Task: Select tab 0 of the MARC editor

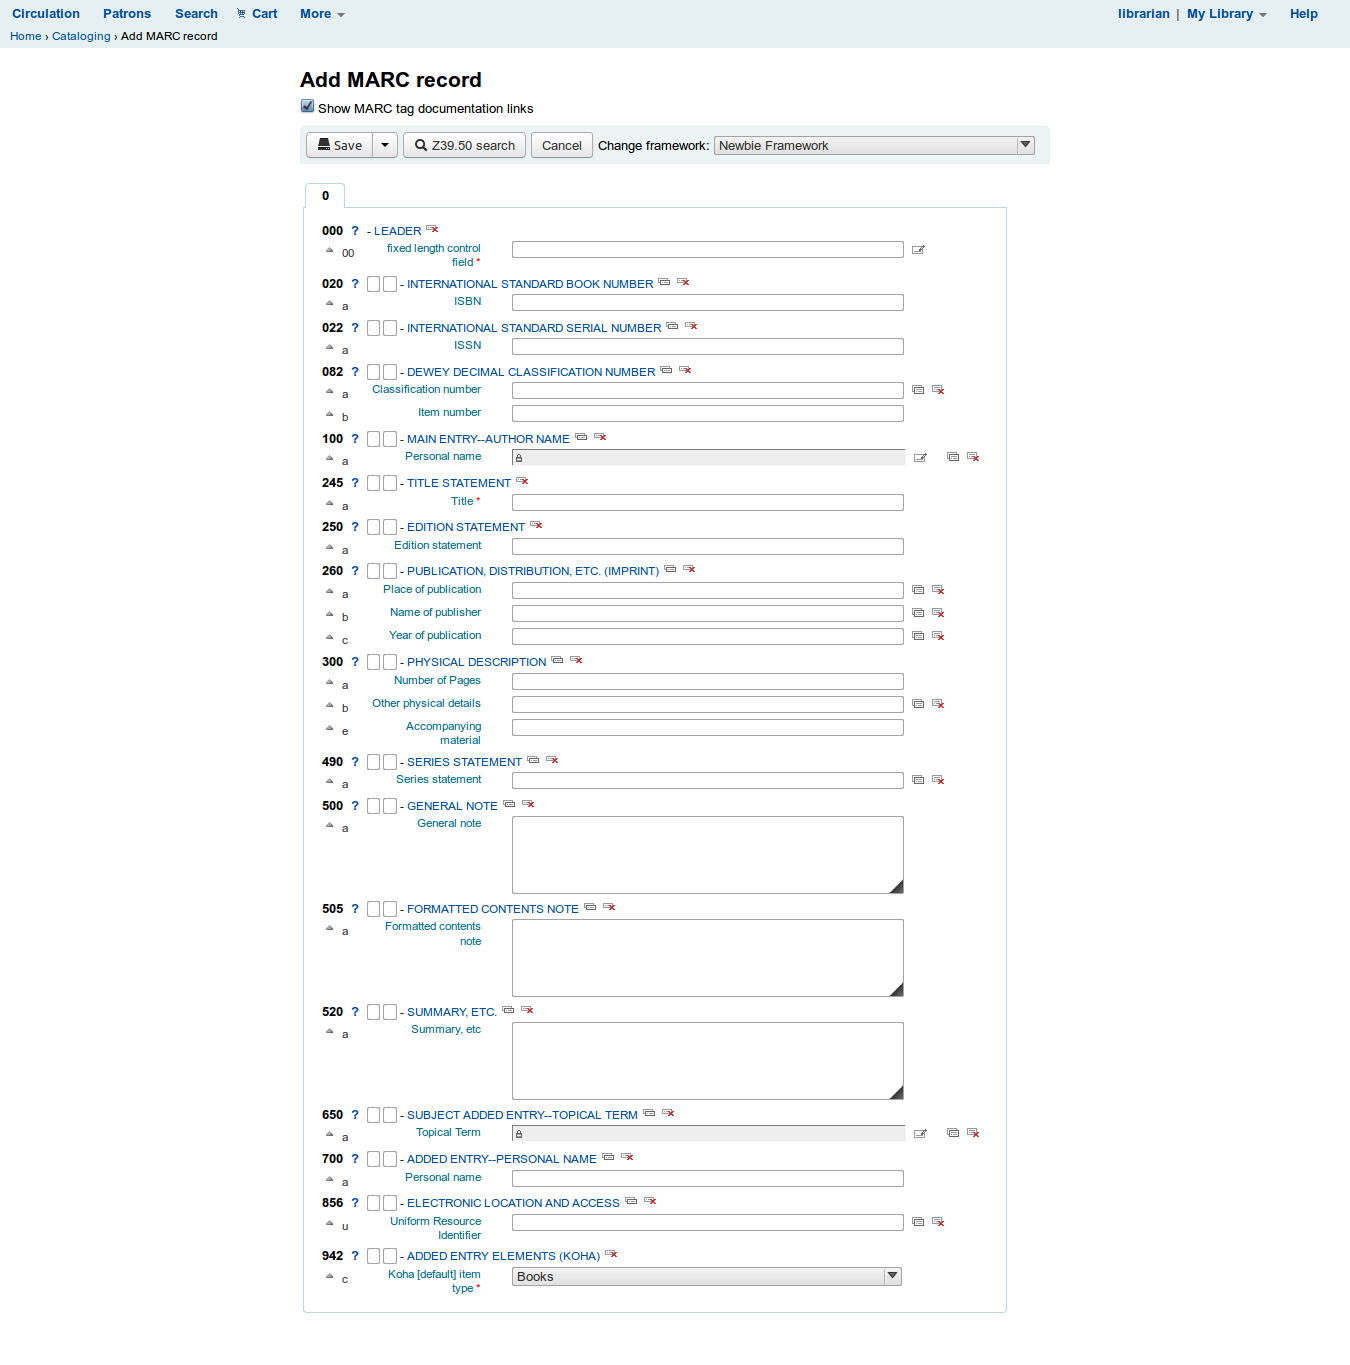Action: [325, 196]
